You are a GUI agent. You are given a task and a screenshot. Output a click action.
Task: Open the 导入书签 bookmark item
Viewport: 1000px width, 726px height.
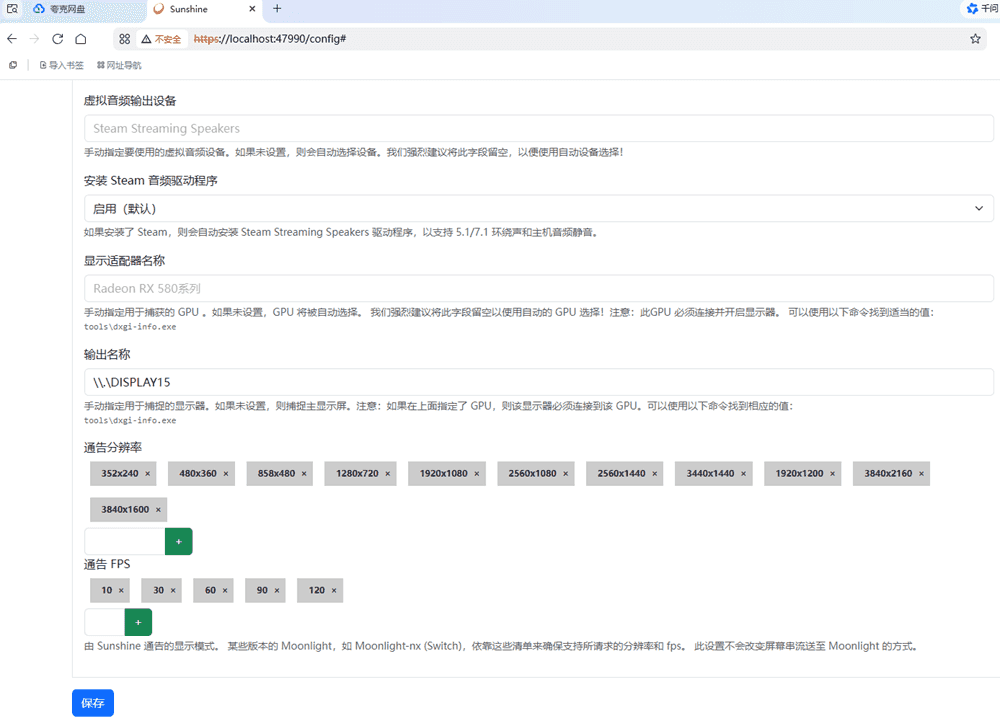click(x=61, y=65)
